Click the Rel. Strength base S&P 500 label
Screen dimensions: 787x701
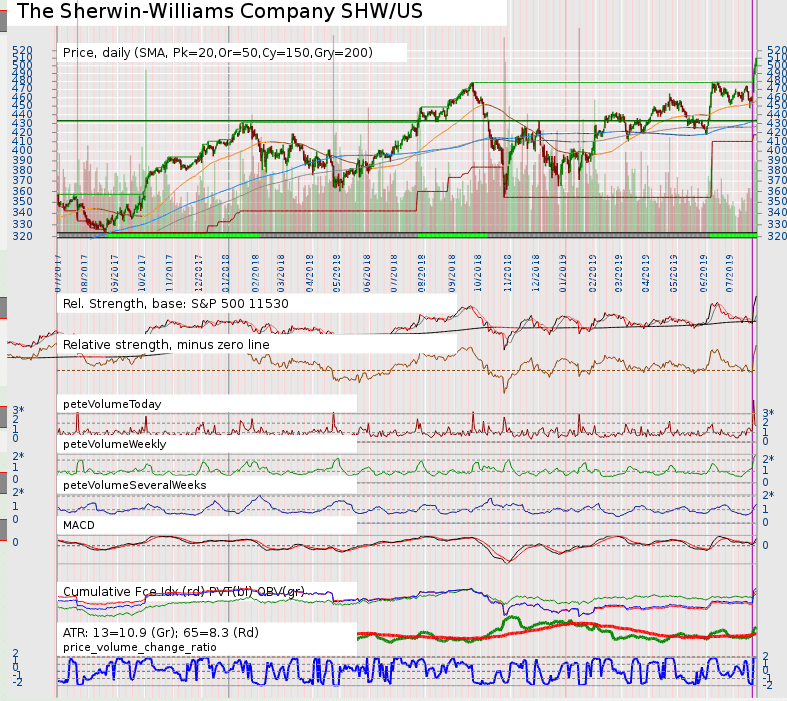(176, 304)
